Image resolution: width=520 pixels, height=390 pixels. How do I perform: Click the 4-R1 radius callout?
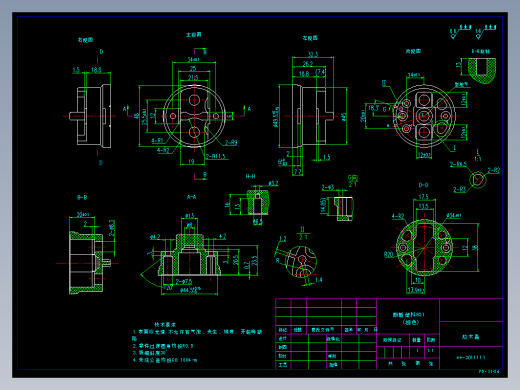click(157, 141)
